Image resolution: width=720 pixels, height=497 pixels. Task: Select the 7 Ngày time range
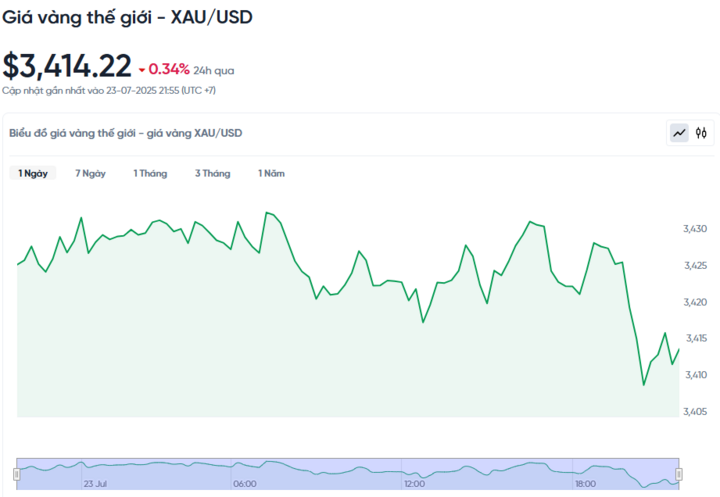[x=90, y=173]
